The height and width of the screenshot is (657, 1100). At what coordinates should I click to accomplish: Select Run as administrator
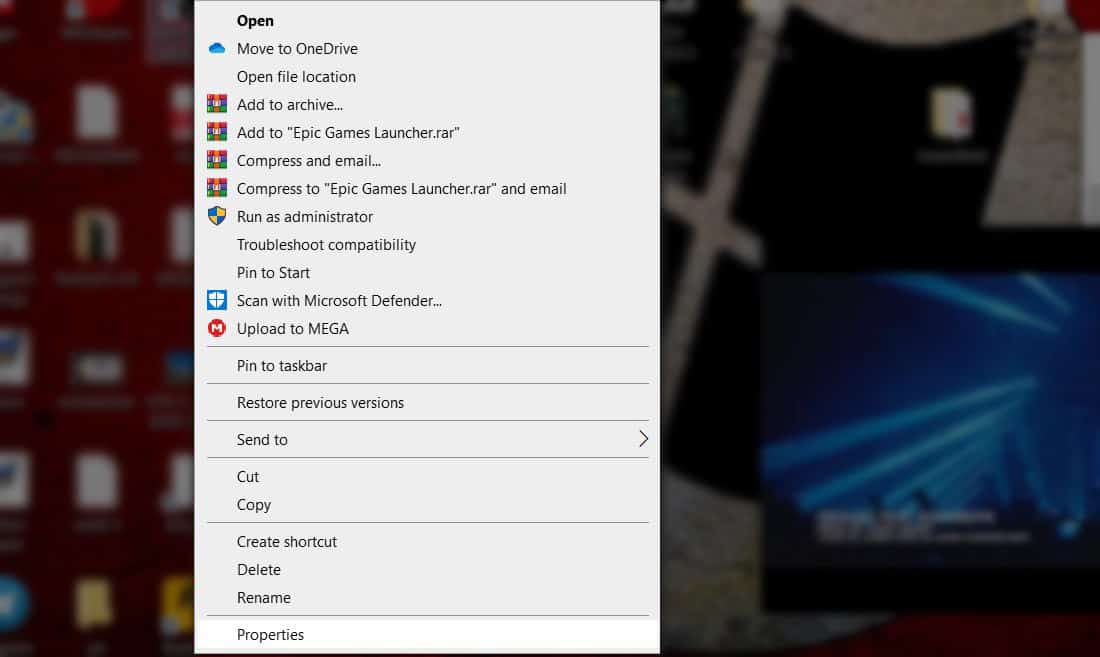427,217
